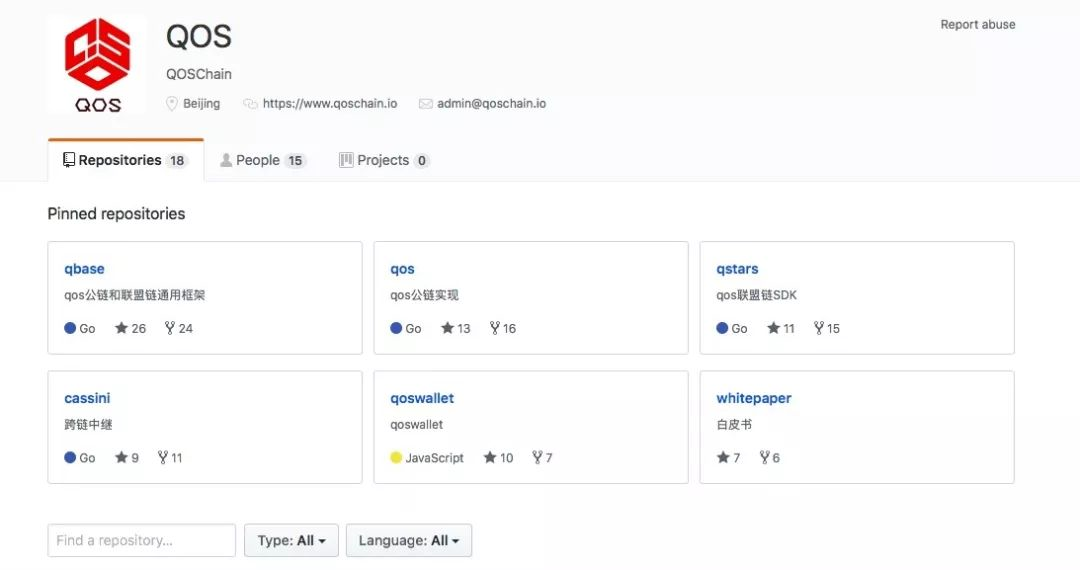
Task: Open the Type: All dropdown
Action: (291, 540)
